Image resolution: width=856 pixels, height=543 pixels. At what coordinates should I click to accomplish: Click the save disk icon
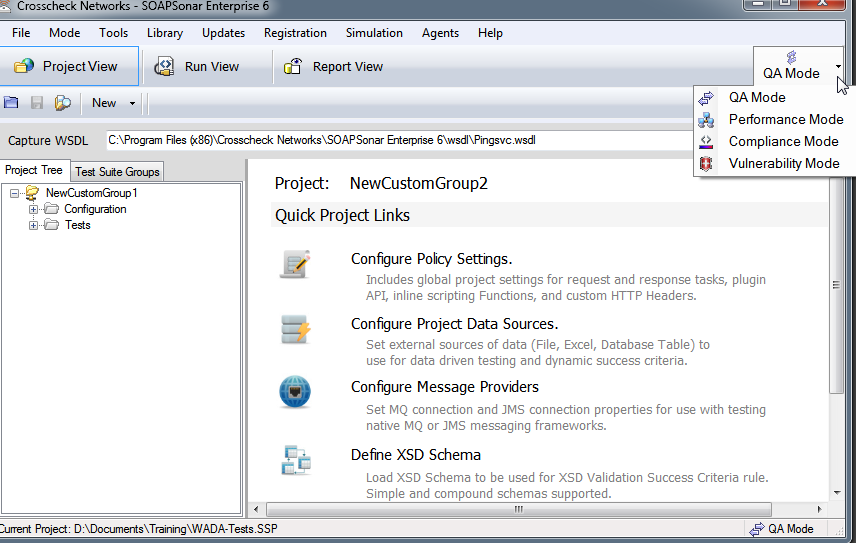coord(37,103)
